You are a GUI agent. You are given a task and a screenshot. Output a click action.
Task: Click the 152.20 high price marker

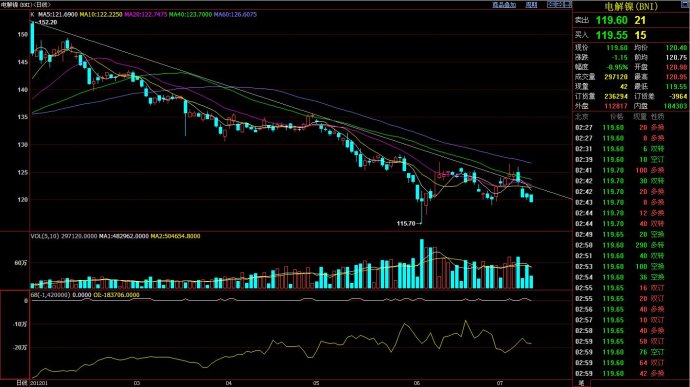point(48,22)
